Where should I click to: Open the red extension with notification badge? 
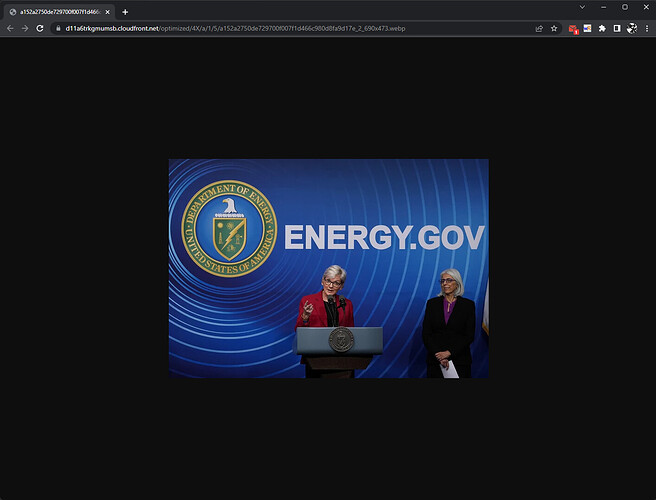click(x=573, y=29)
